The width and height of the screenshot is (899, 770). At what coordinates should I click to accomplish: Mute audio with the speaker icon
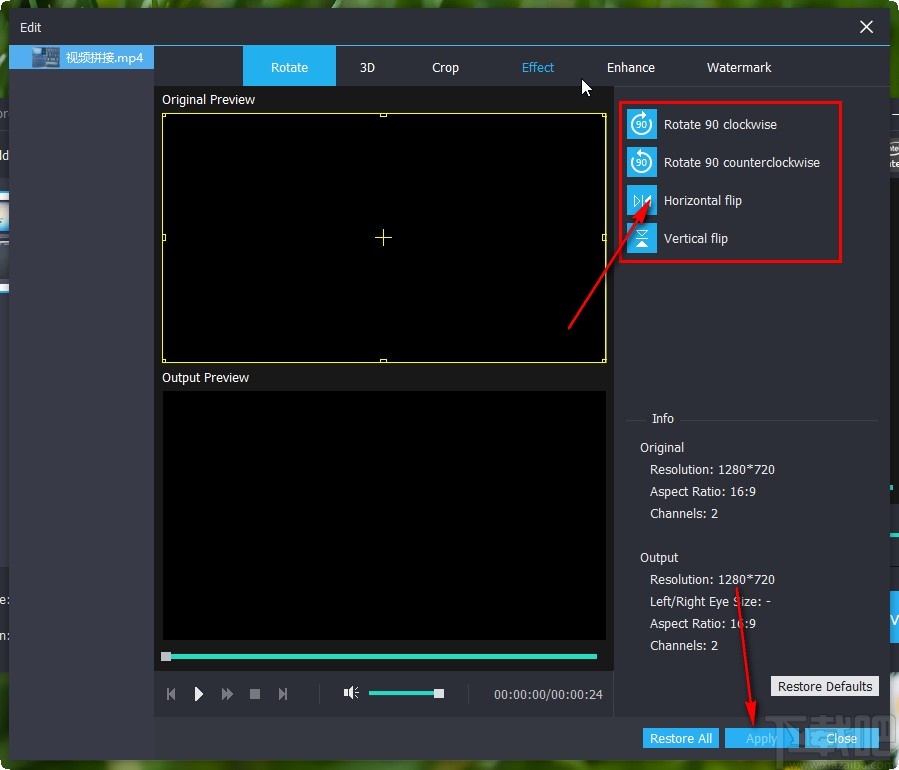click(x=351, y=693)
